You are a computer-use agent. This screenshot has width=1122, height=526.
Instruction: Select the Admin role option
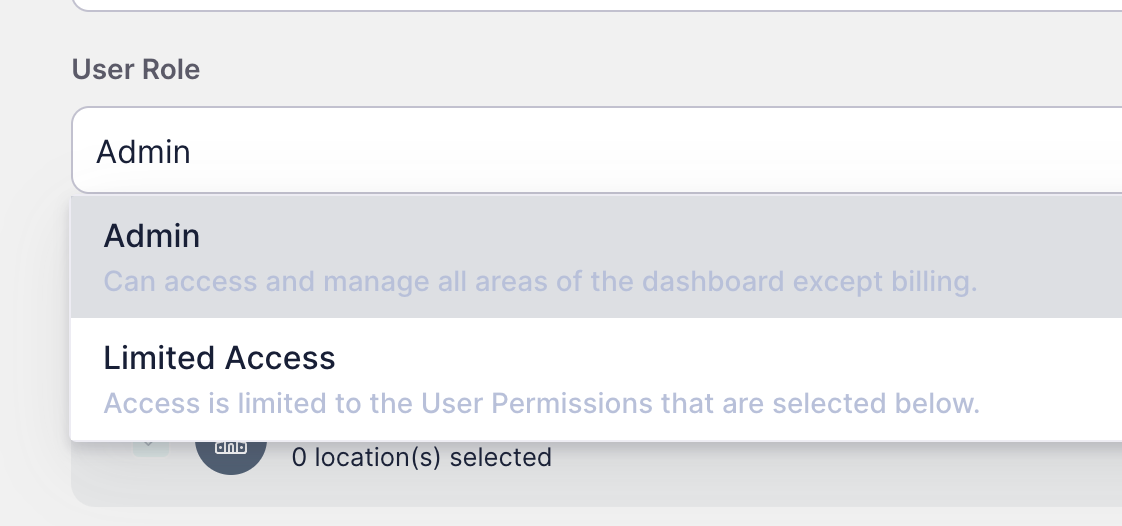pos(597,257)
